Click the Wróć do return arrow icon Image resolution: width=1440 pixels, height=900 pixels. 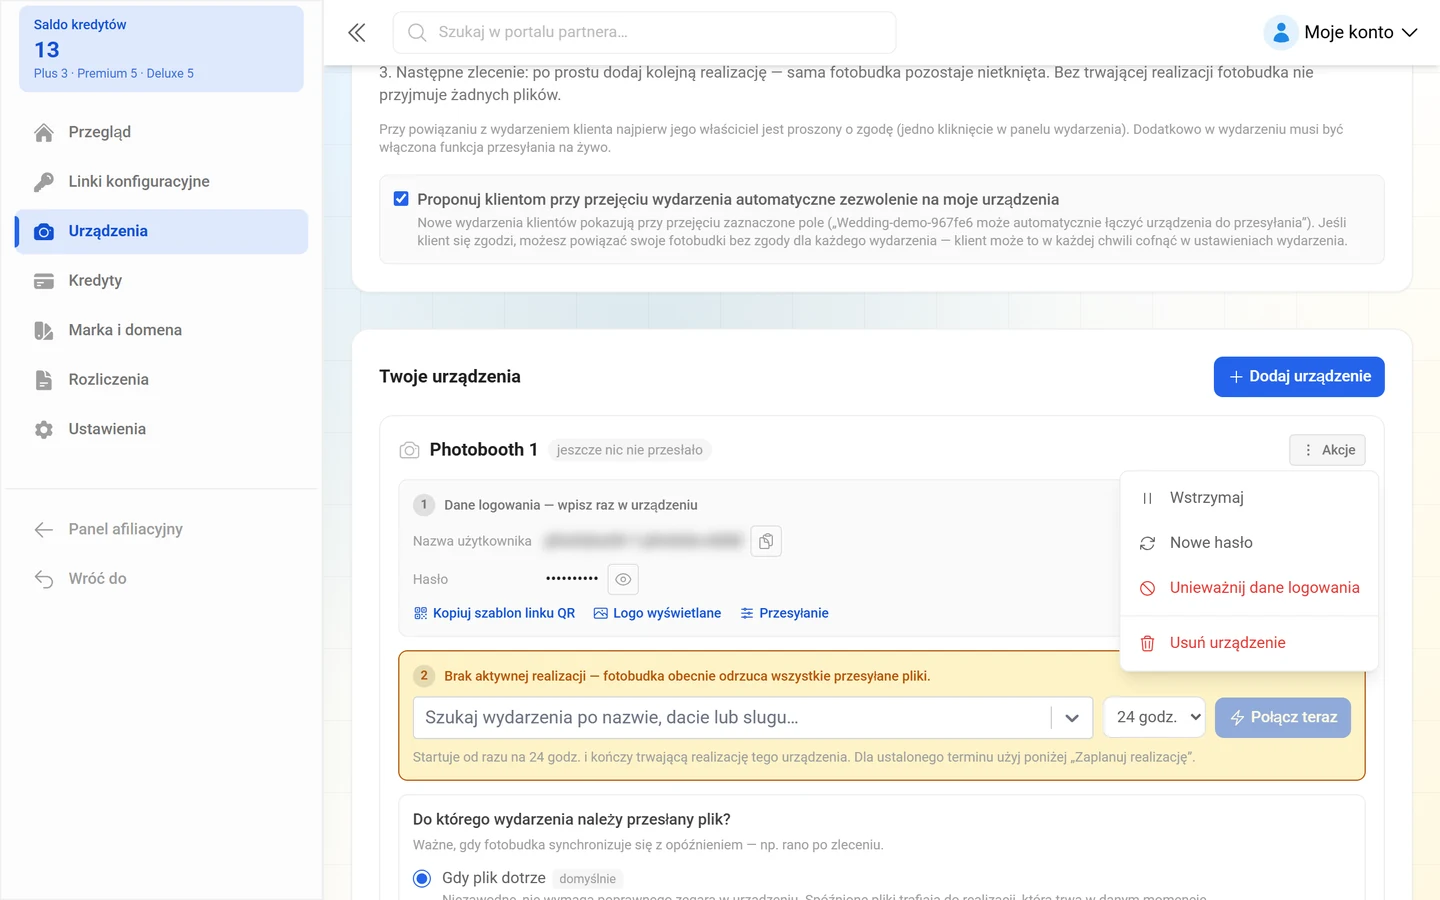point(44,579)
